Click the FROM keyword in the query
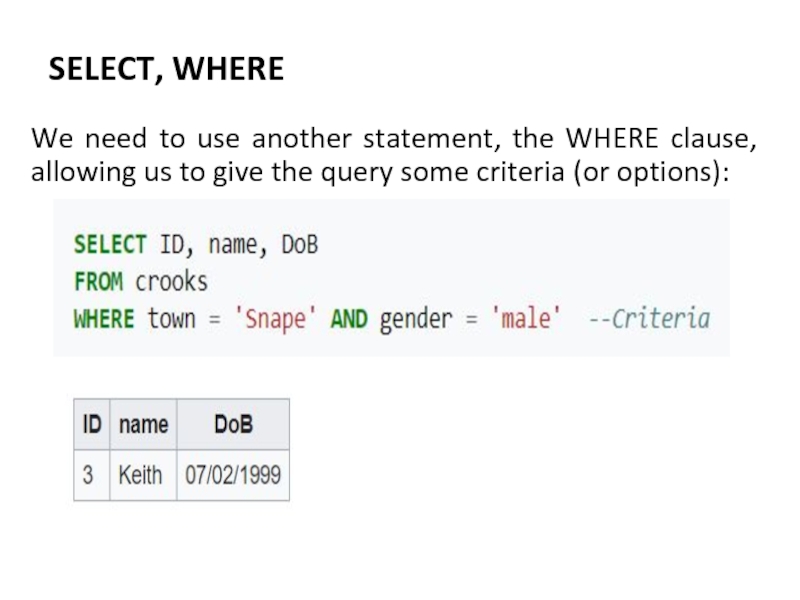This screenshot has height=600, width=800. coord(98,282)
